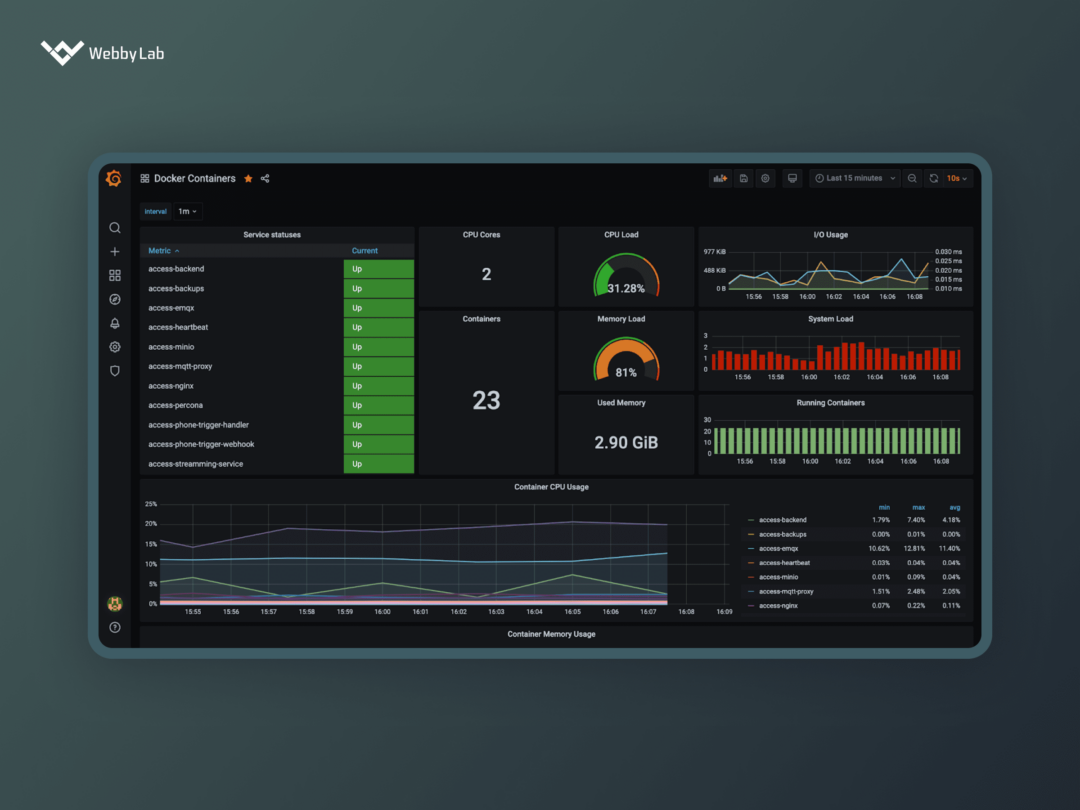Open the 10s auto-refresh dropdown

(x=957, y=178)
